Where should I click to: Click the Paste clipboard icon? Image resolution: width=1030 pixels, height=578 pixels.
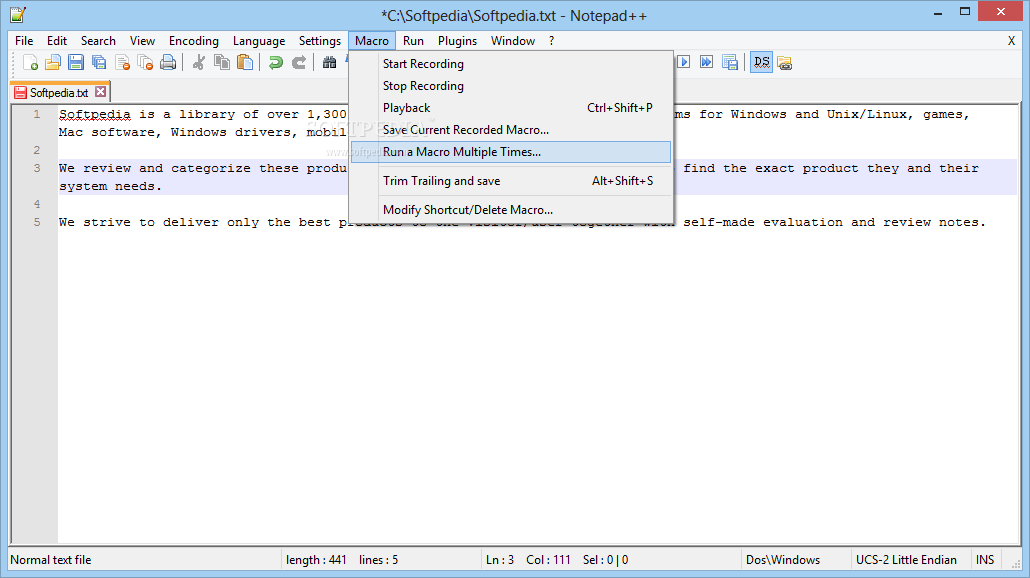point(245,63)
